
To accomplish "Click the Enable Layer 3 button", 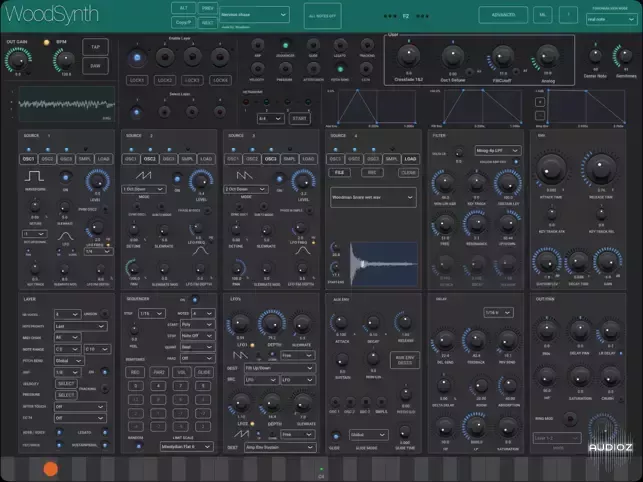I will coord(192,57).
